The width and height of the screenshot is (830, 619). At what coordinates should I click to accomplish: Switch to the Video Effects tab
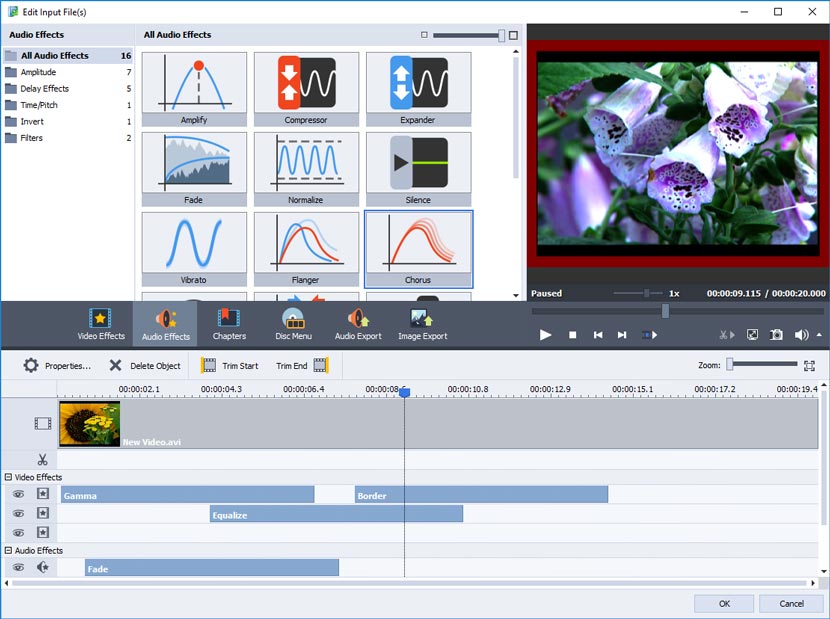100,322
